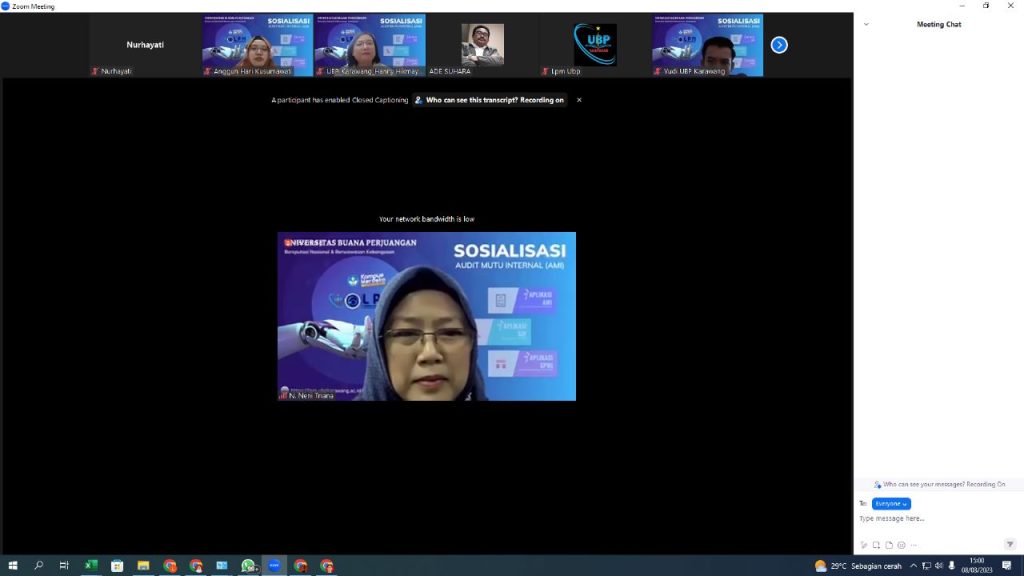Click N. Neni Triana speaker video
Screen dimensions: 1024x576
pos(426,316)
